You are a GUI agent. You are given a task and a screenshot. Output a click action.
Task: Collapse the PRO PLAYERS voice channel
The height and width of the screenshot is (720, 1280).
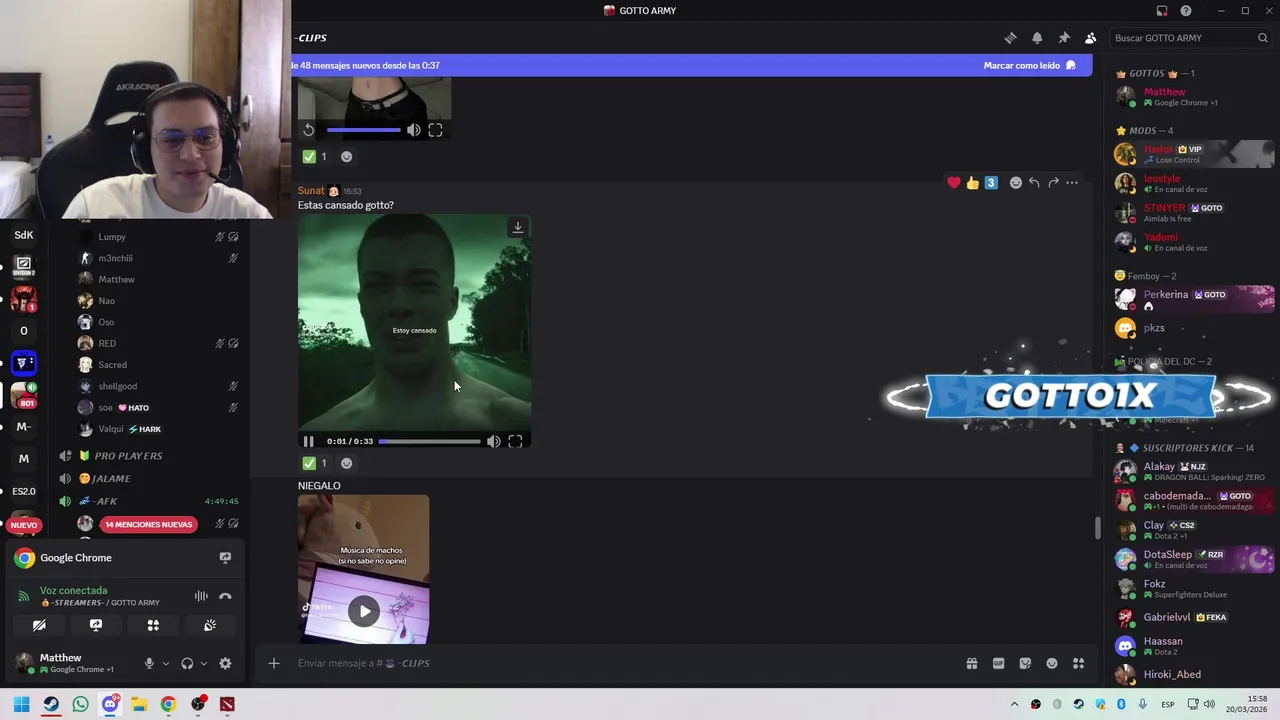pos(128,456)
